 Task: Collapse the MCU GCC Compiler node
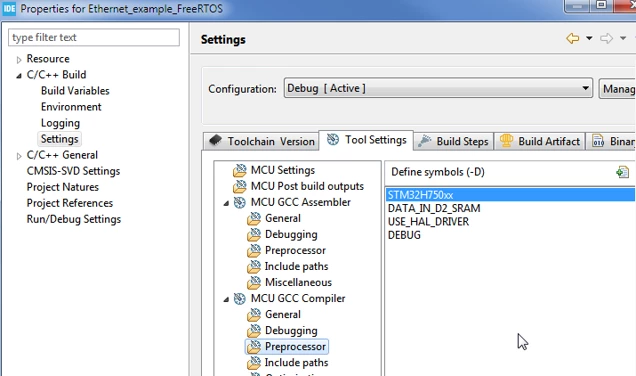pyautogui.click(x=226, y=300)
